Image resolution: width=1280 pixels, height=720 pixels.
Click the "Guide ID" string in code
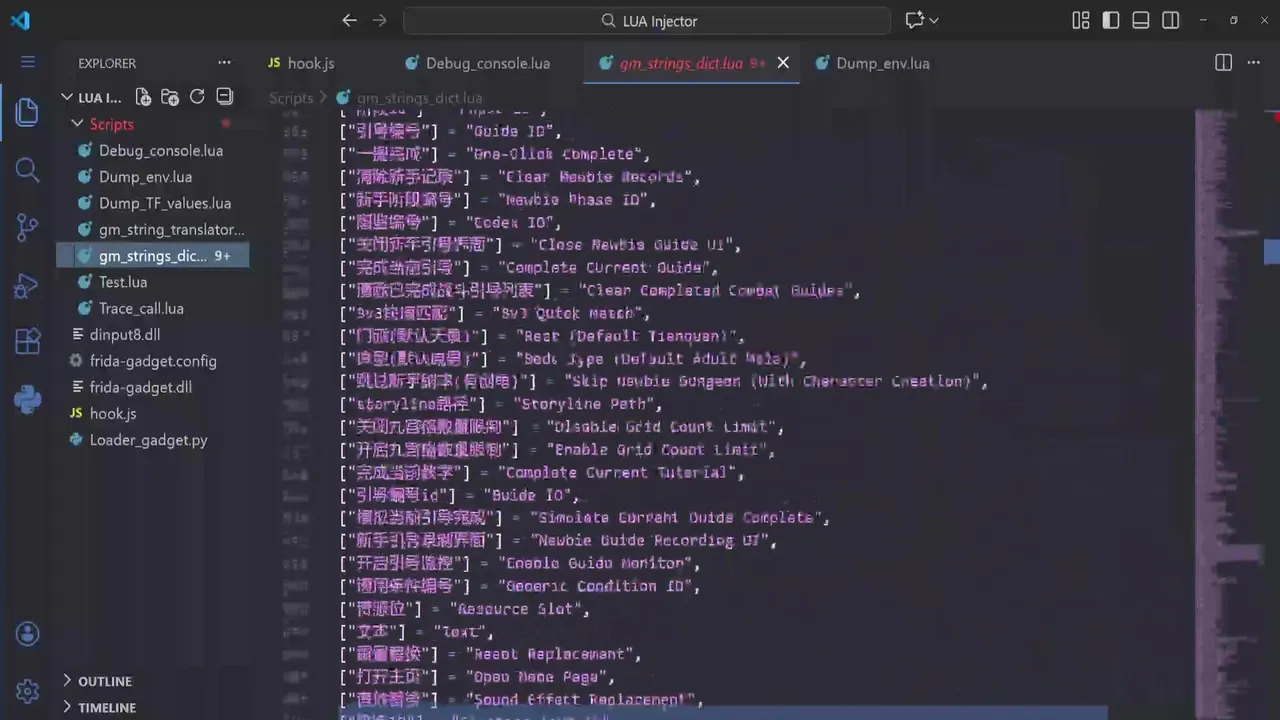(509, 131)
